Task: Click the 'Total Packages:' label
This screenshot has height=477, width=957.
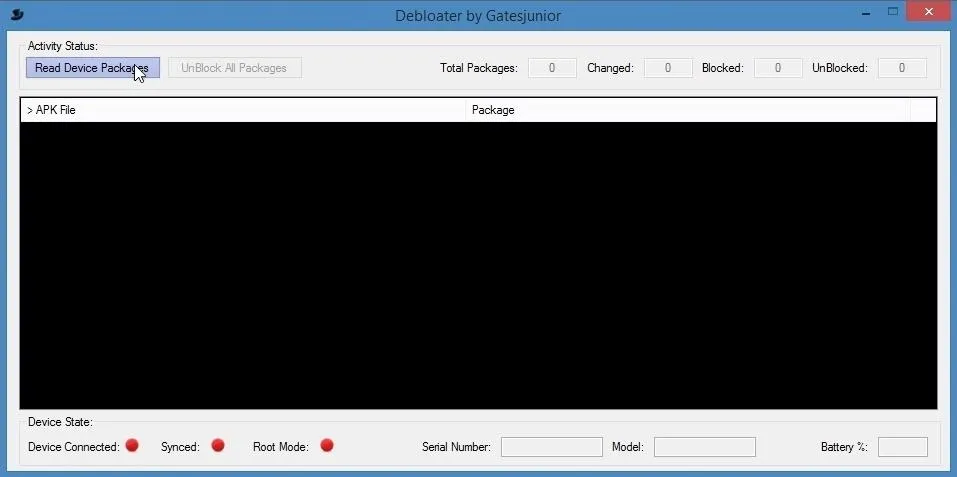Action: [x=479, y=68]
